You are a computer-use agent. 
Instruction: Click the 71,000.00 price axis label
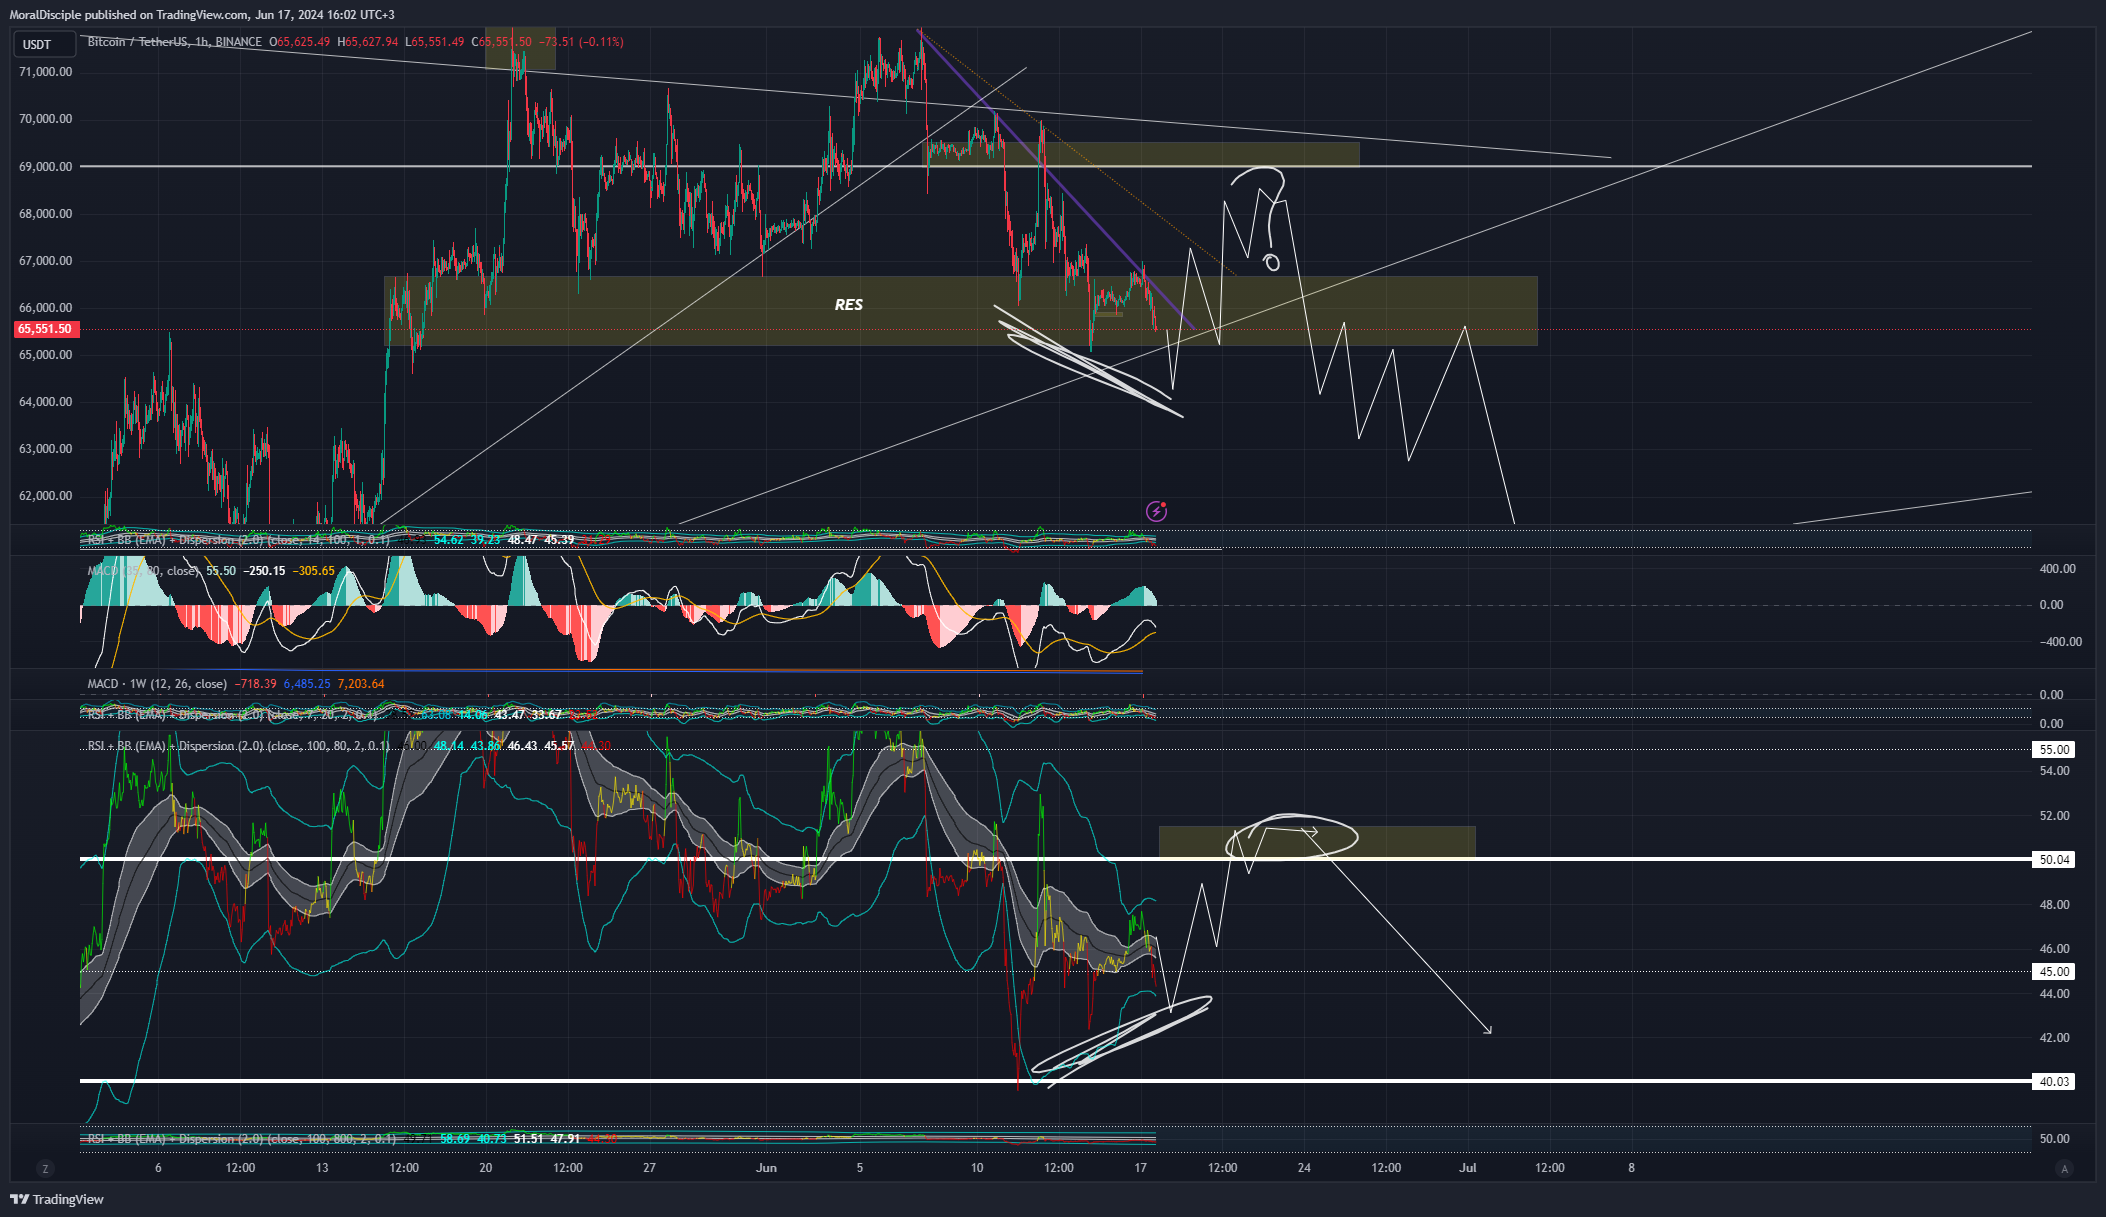coord(46,72)
